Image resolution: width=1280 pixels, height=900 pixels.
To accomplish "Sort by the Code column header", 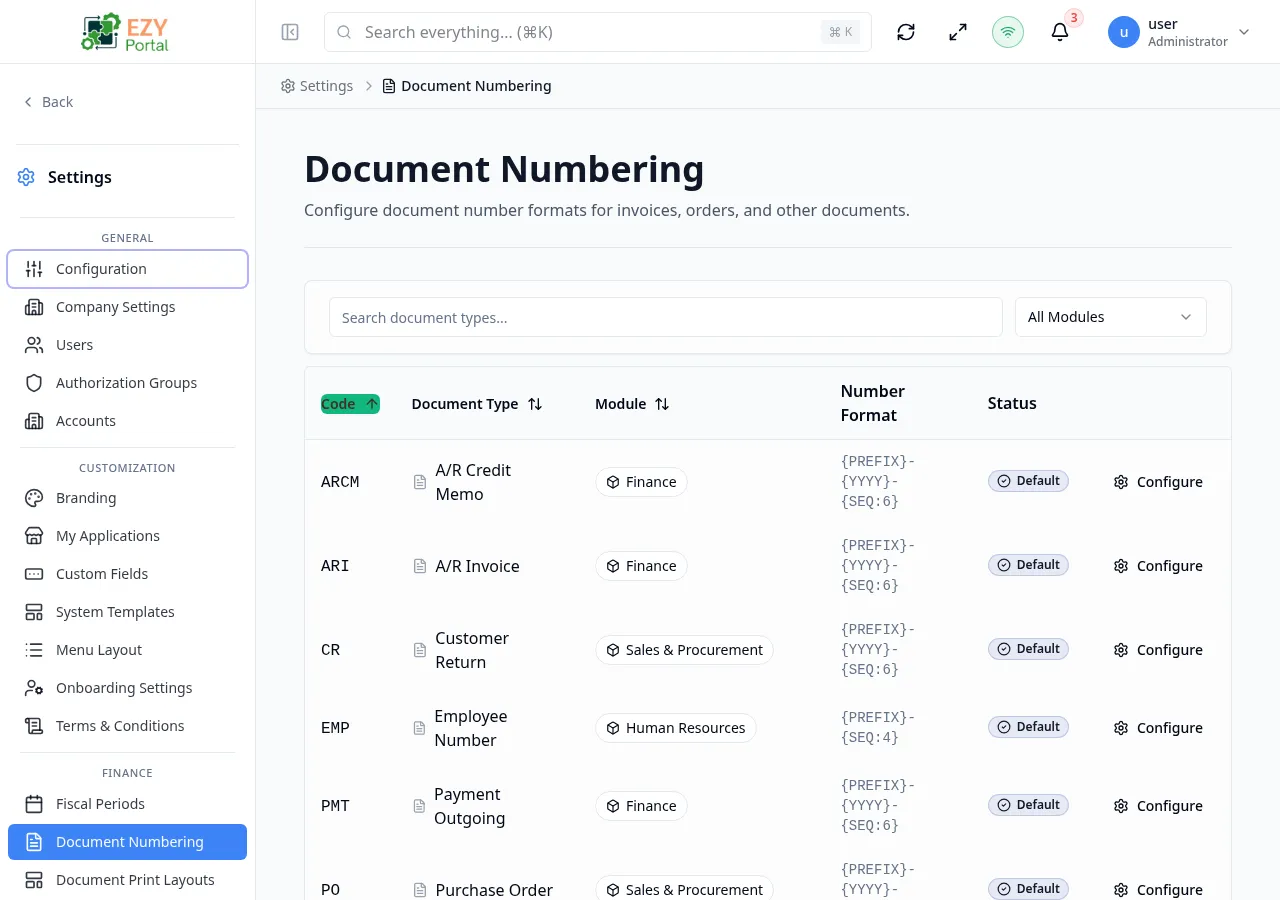I will (x=350, y=404).
